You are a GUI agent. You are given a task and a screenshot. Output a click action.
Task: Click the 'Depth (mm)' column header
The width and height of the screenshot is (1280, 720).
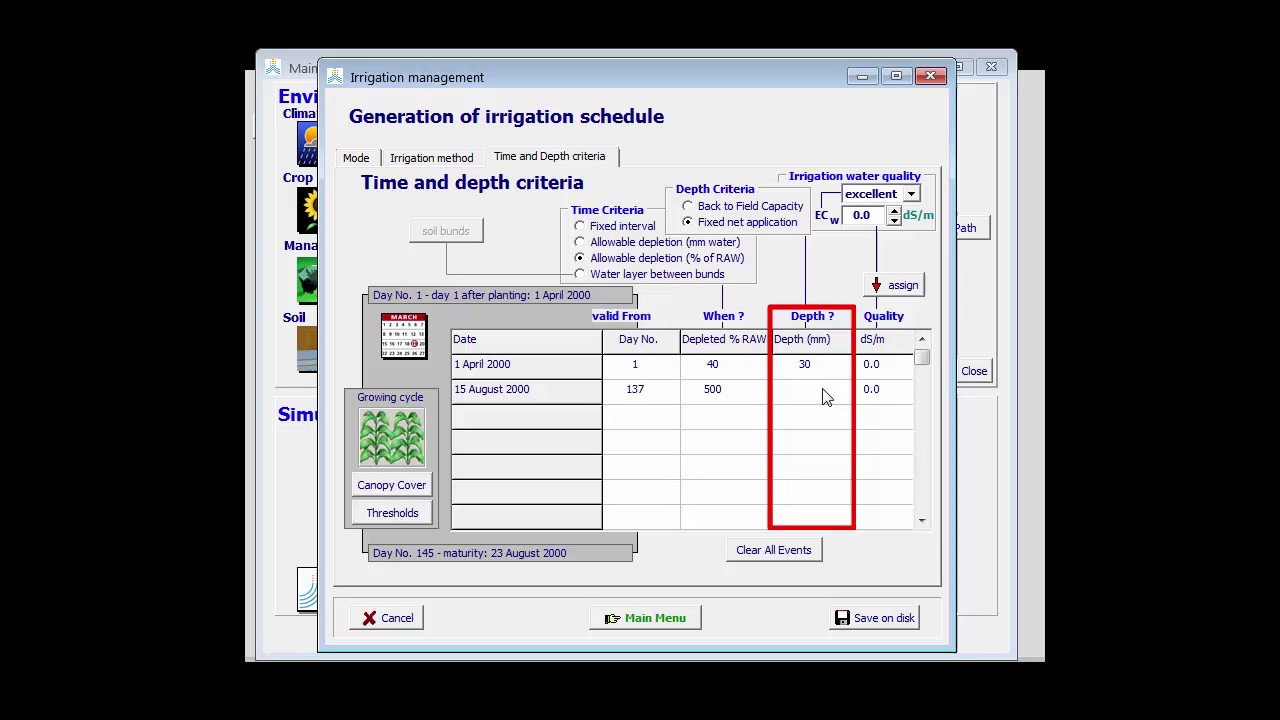(x=811, y=340)
